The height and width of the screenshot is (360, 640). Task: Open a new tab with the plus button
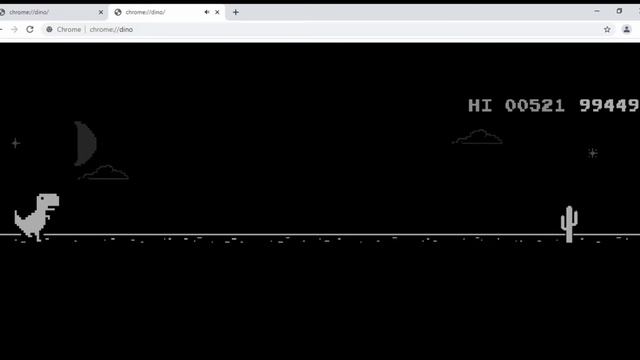point(236,12)
